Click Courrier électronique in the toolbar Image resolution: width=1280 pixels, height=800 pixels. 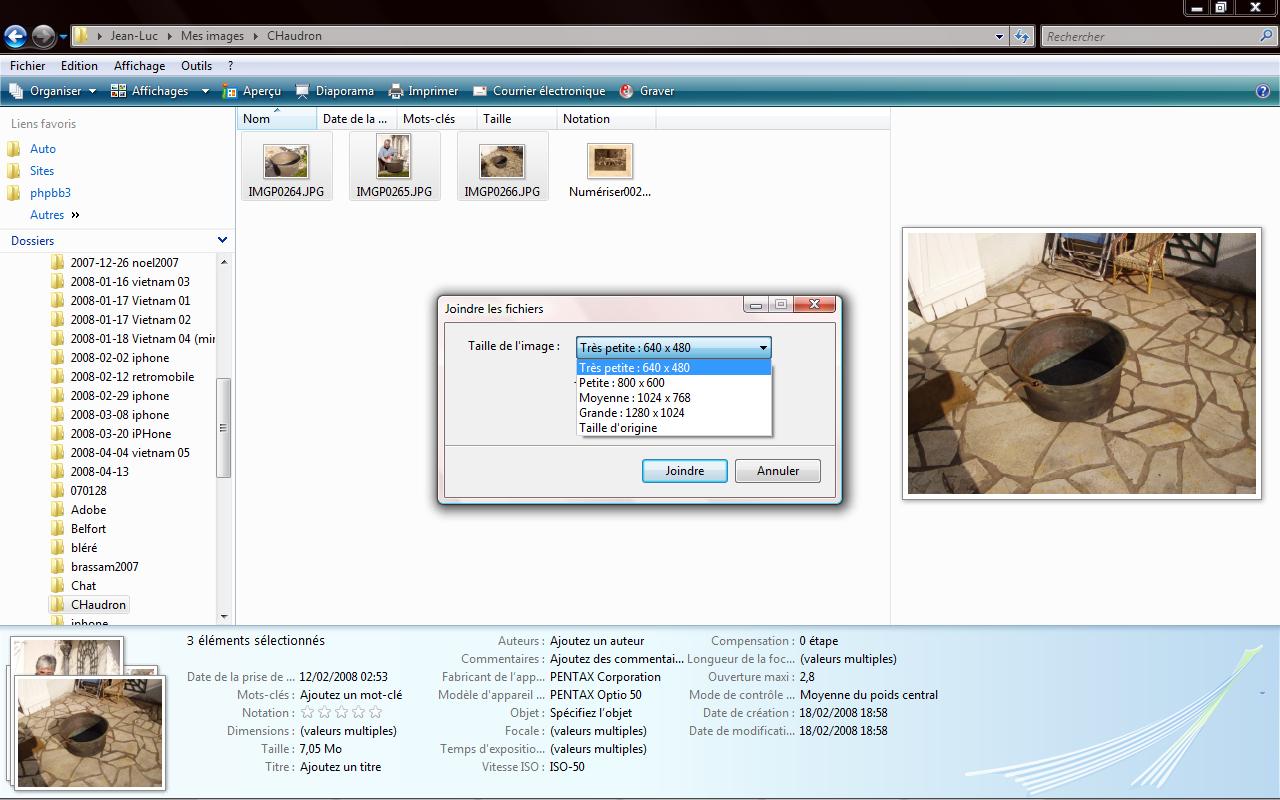539,91
